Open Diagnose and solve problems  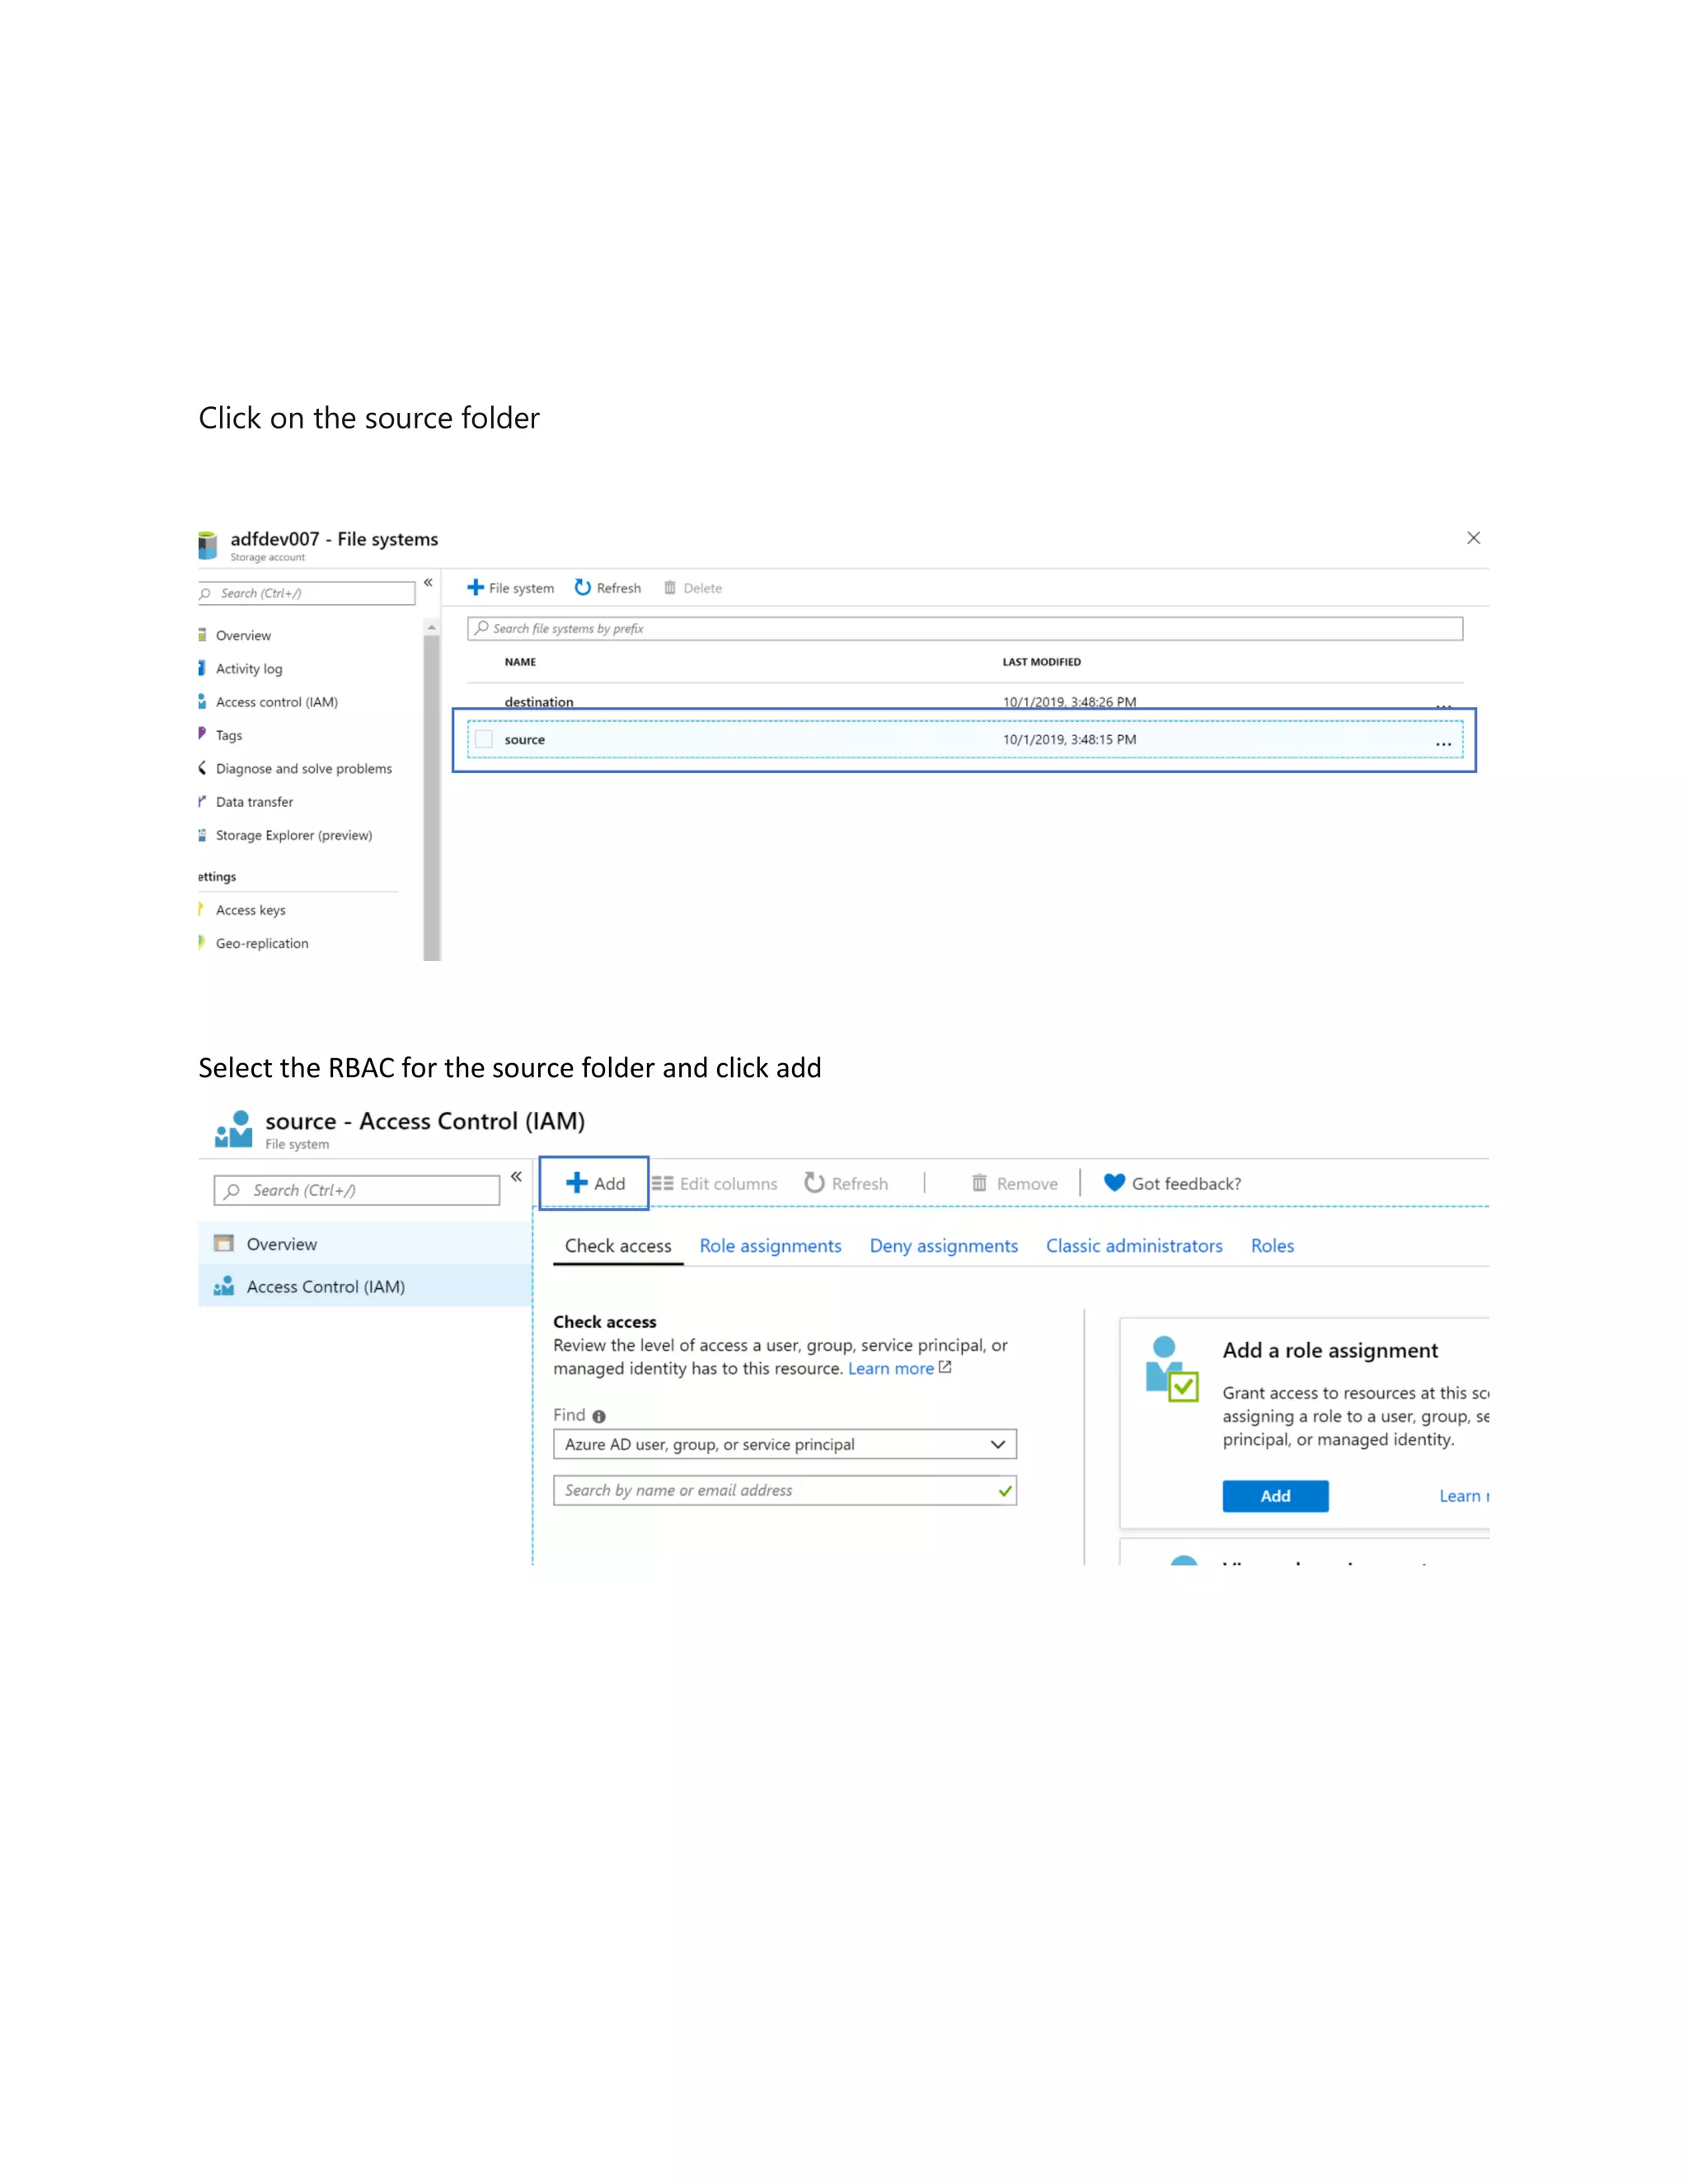303,768
